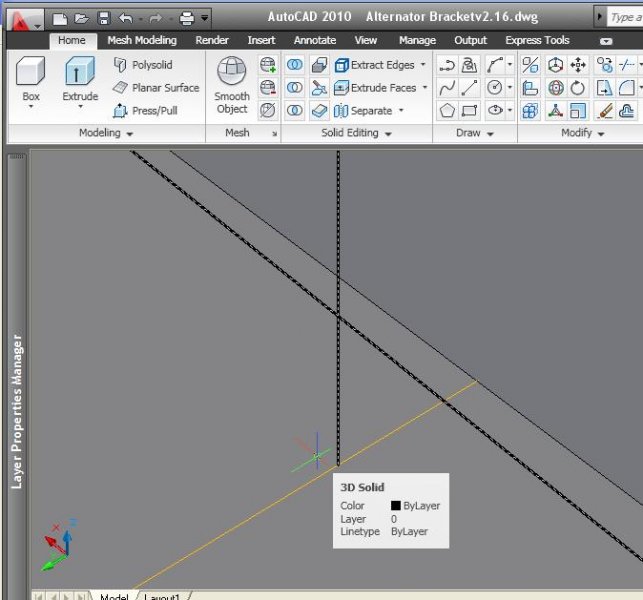Click the Redo arrow in quick access toolbar
The image size is (643, 600).
coord(155,18)
